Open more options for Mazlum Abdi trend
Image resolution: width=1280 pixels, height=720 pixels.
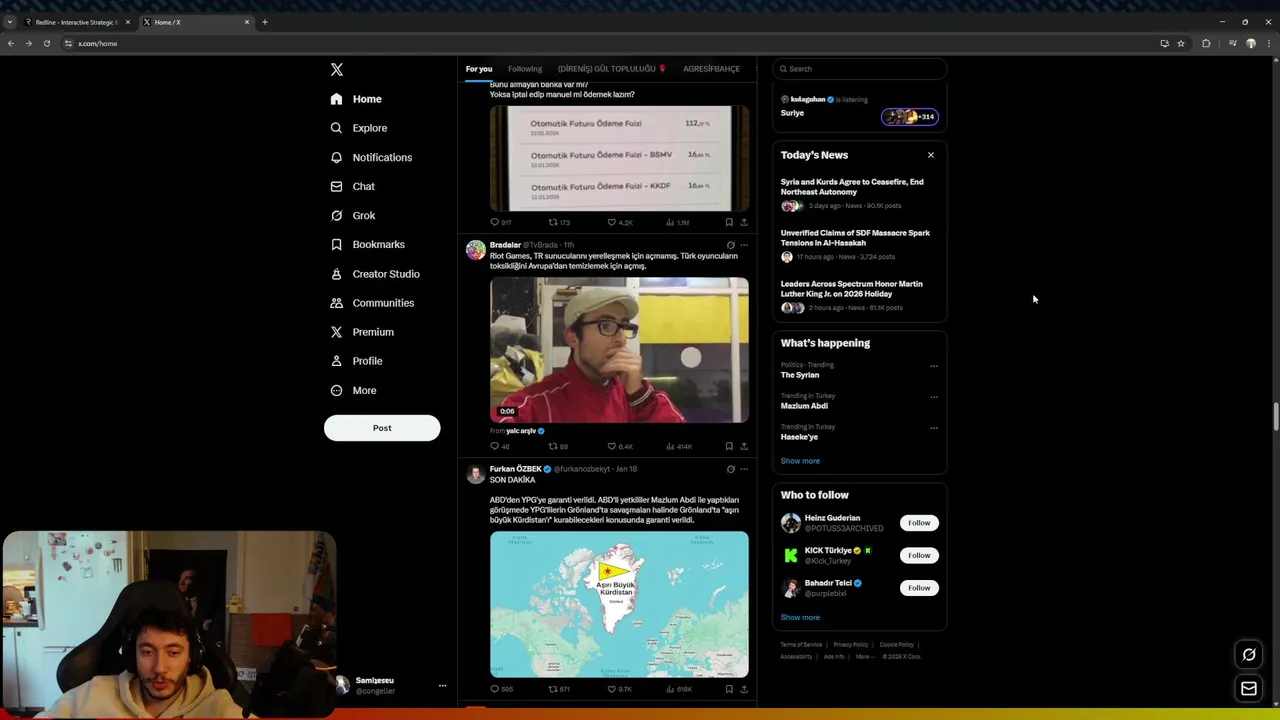934,397
